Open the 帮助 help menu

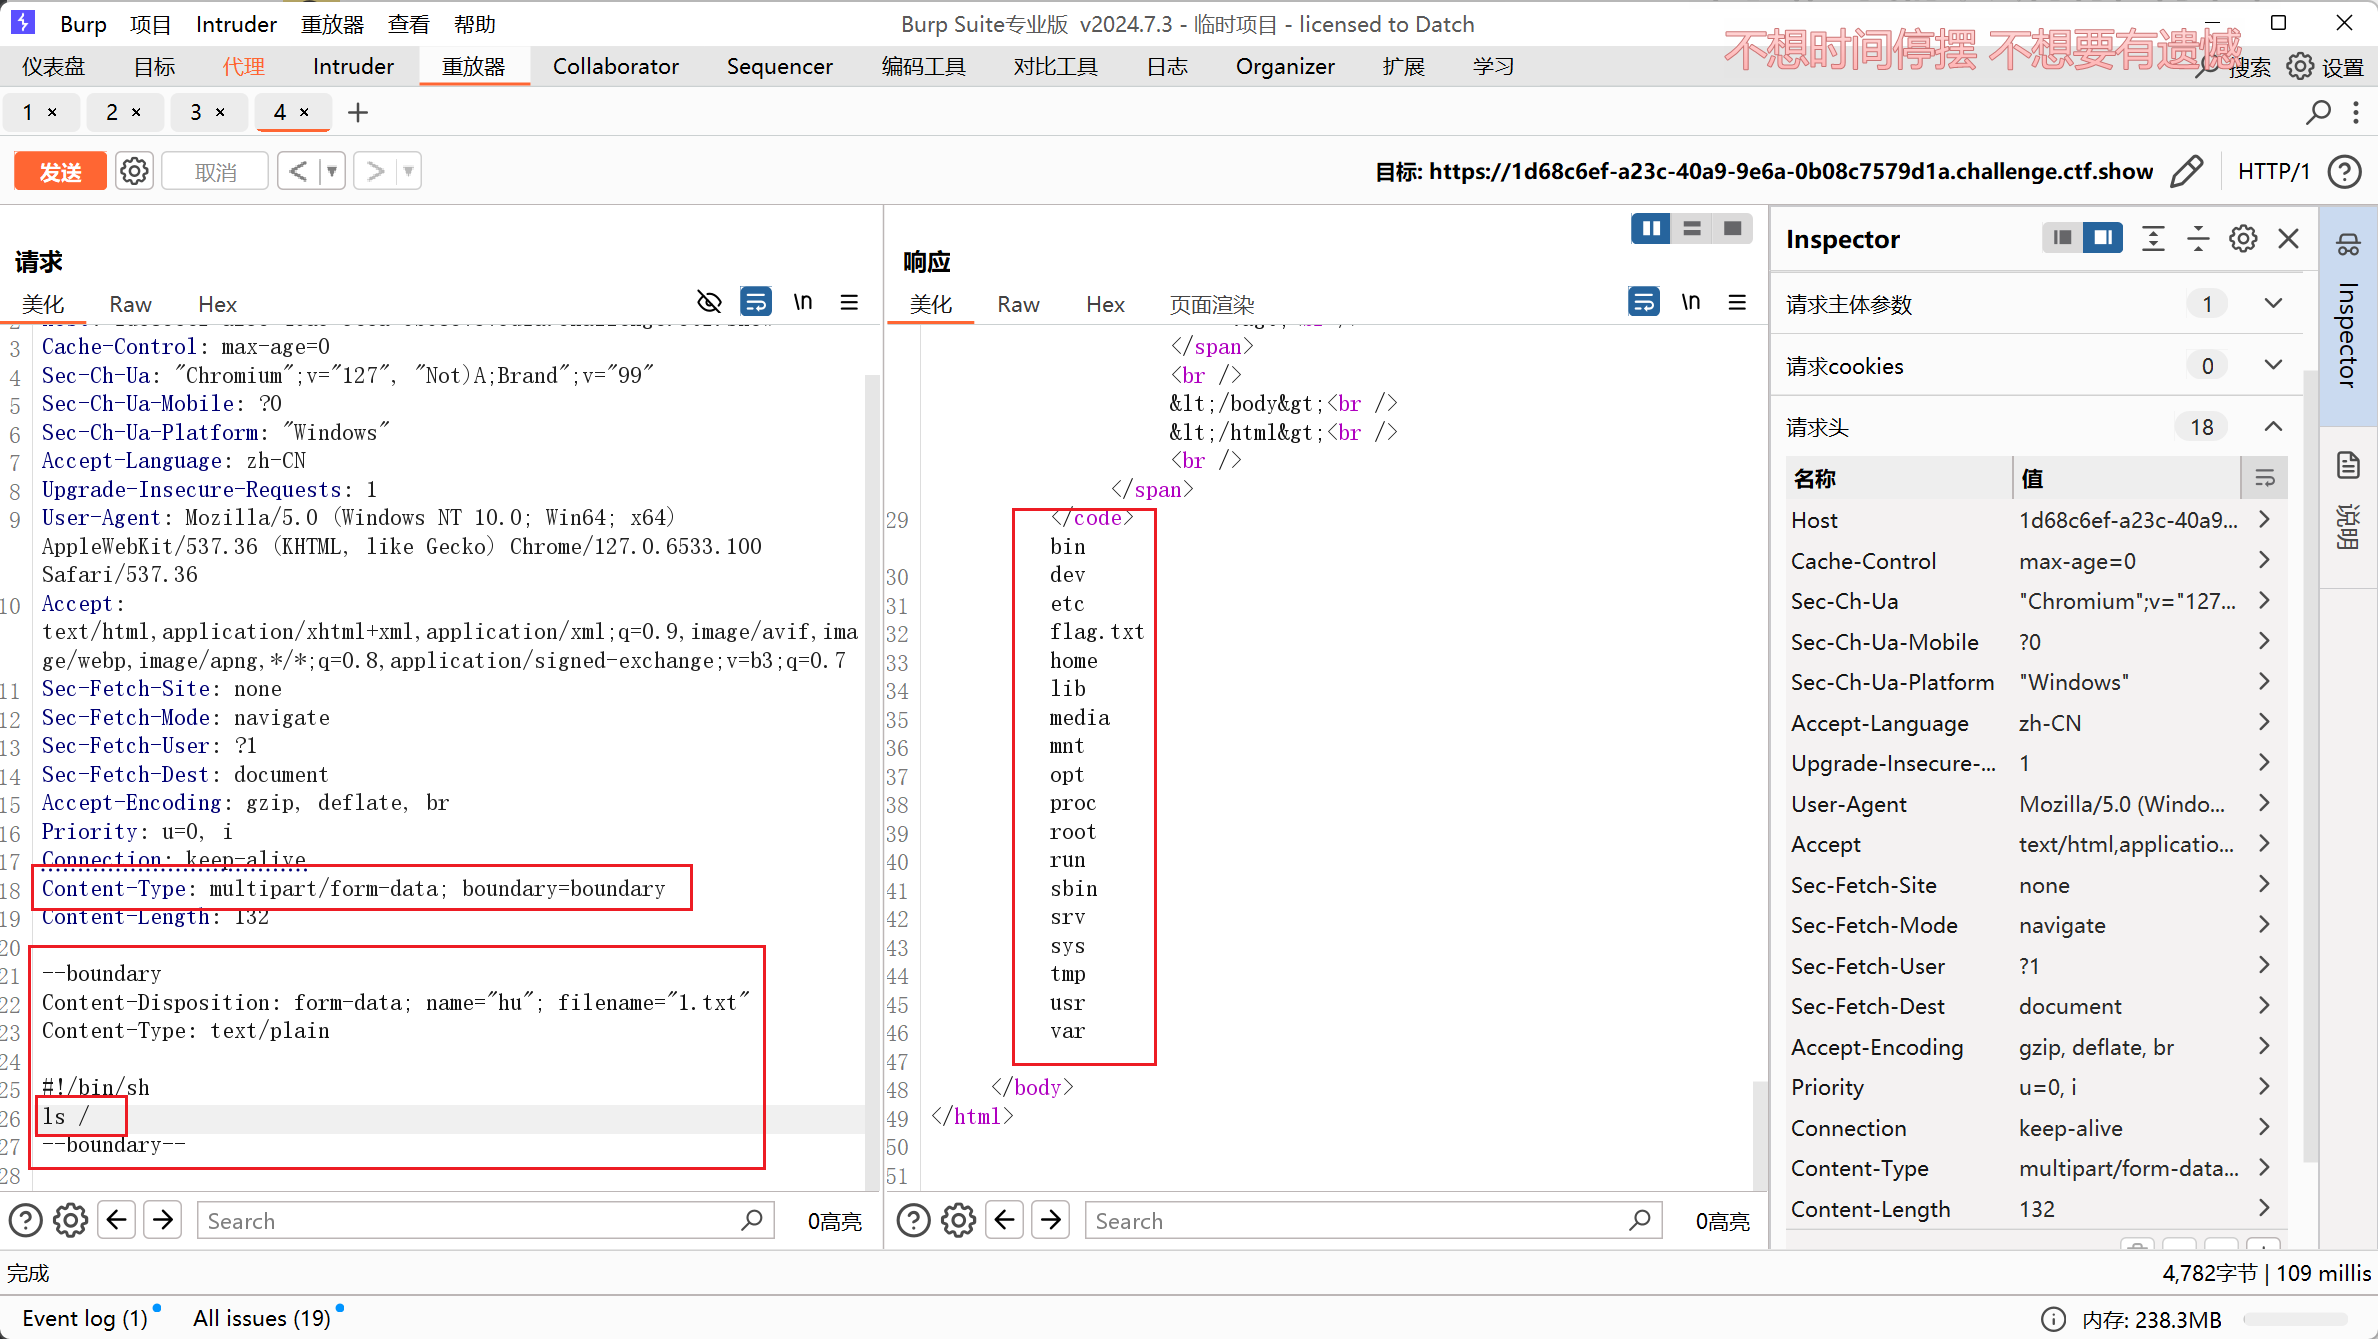[x=474, y=24]
